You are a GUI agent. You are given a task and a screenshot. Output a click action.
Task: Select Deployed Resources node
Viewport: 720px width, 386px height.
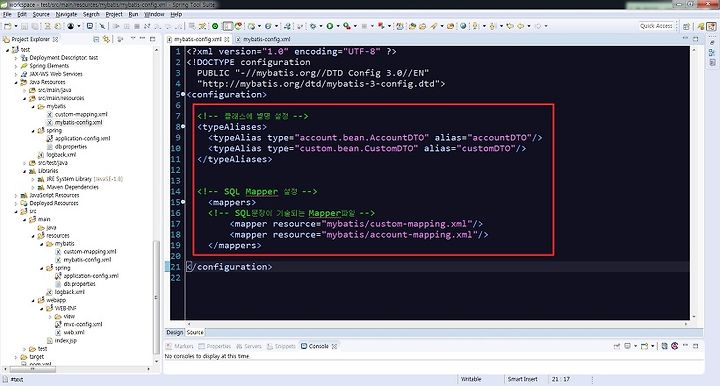pos(54,203)
